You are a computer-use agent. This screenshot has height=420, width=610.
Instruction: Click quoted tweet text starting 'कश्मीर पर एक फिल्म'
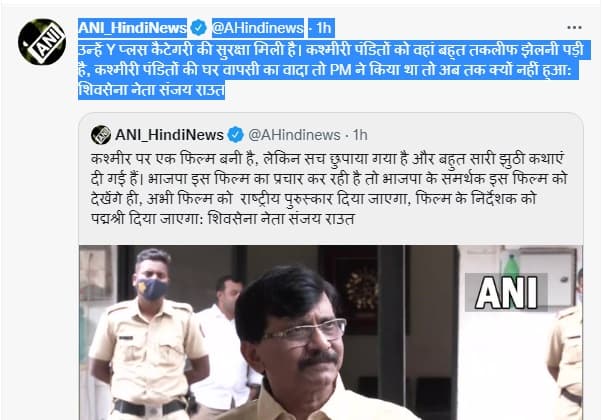327,159
